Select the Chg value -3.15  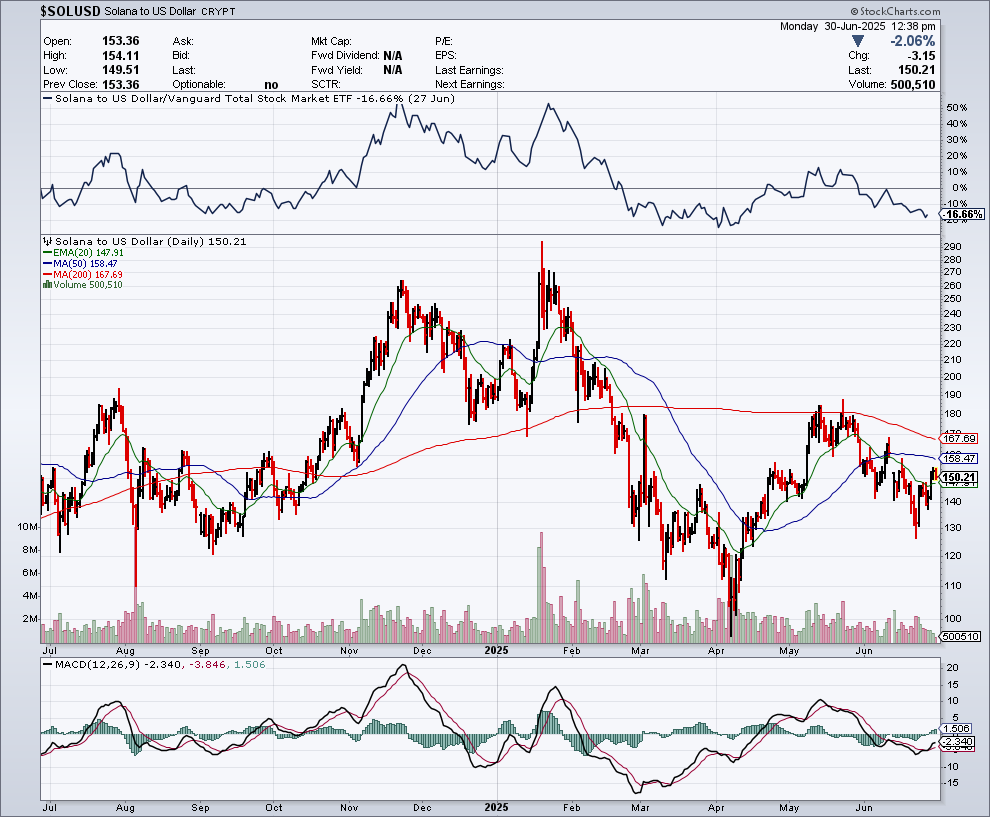(x=922, y=56)
